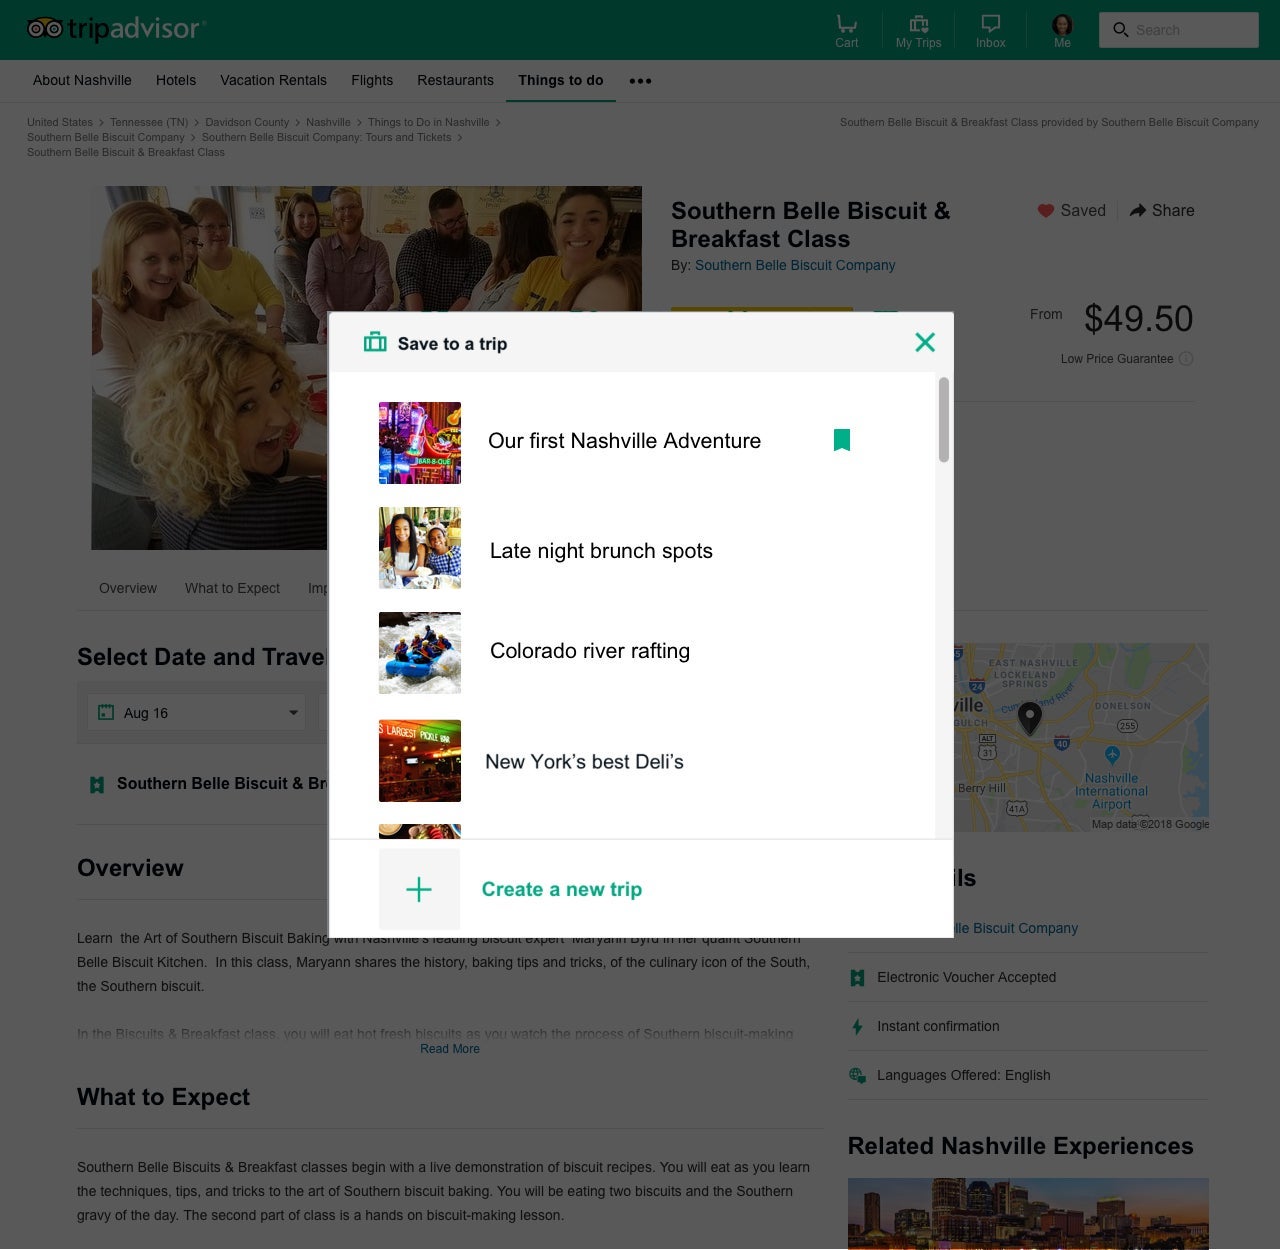
Task: Switch to the Restaurants tab
Action: click(455, 80)
